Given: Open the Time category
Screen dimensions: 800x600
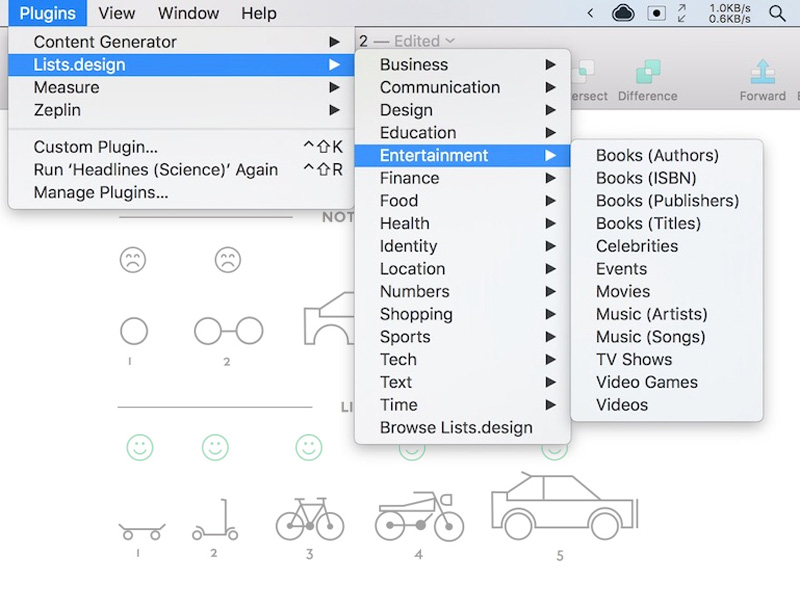Looking at the screenshot, I should pyautogui.click(x=462, y=405).
